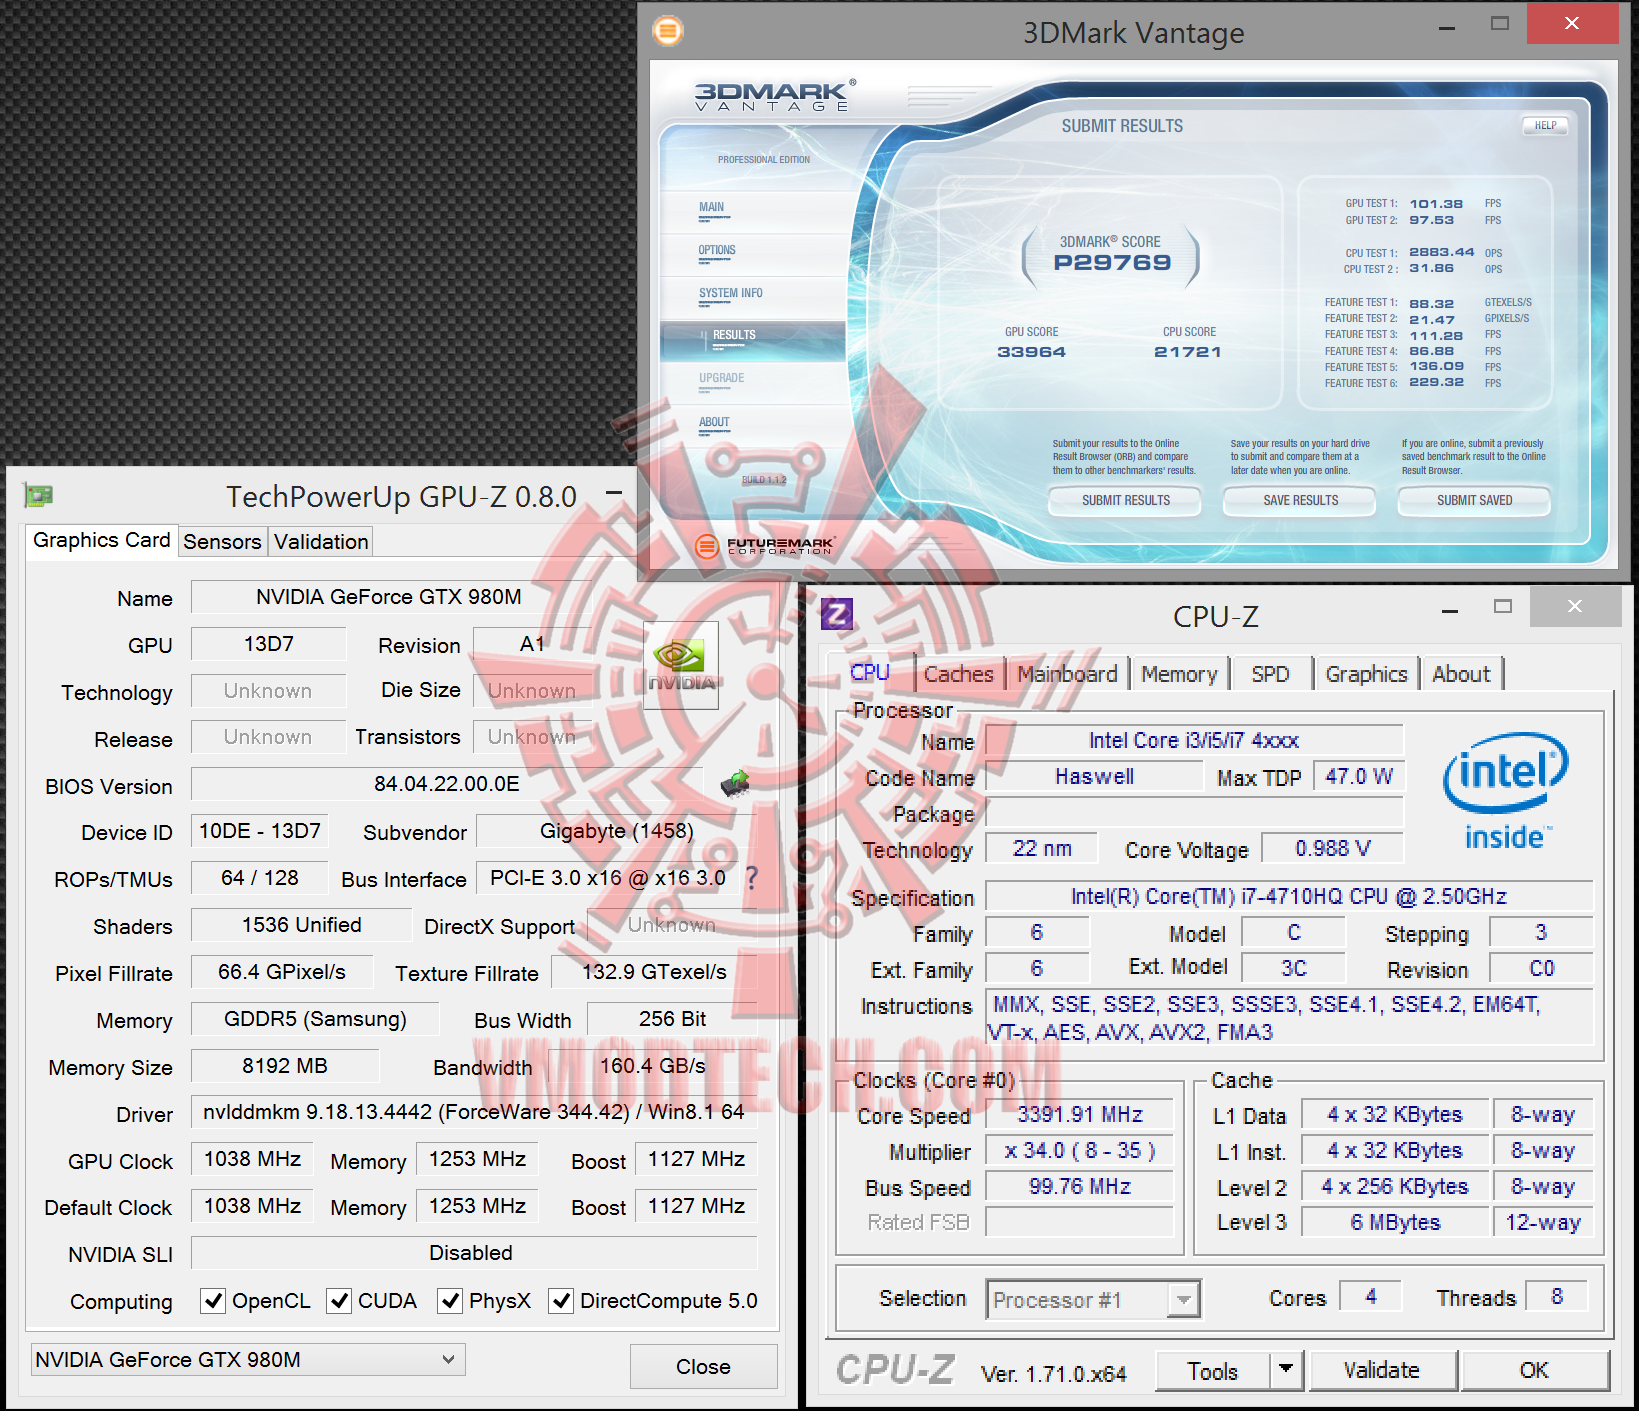Image resolution: width=1639 pixels, height=1411 pixels.
Task: Open UPGRADE in 3DMark Vantage sidebar
Action: pos(753,381)
